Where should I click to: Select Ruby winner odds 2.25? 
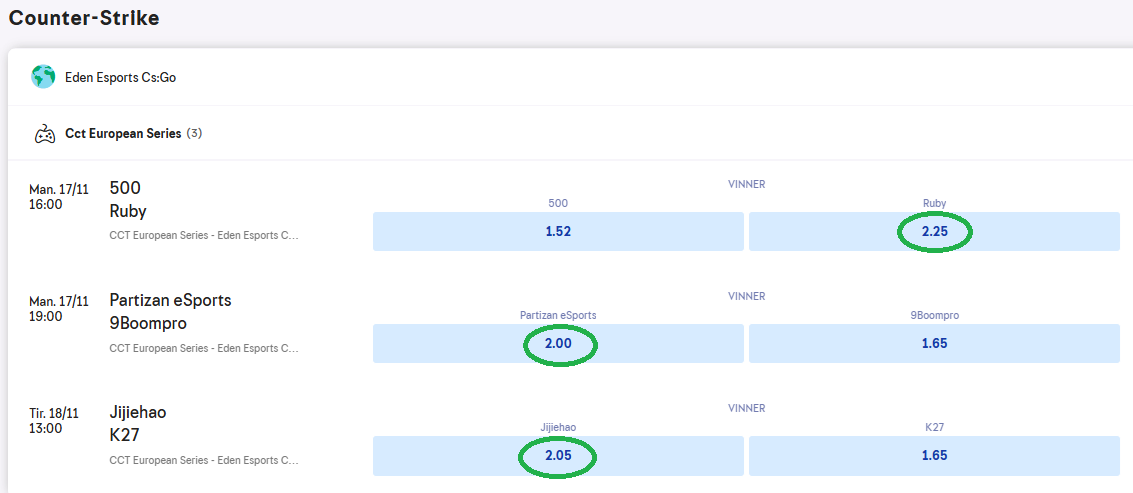point(934,231)
